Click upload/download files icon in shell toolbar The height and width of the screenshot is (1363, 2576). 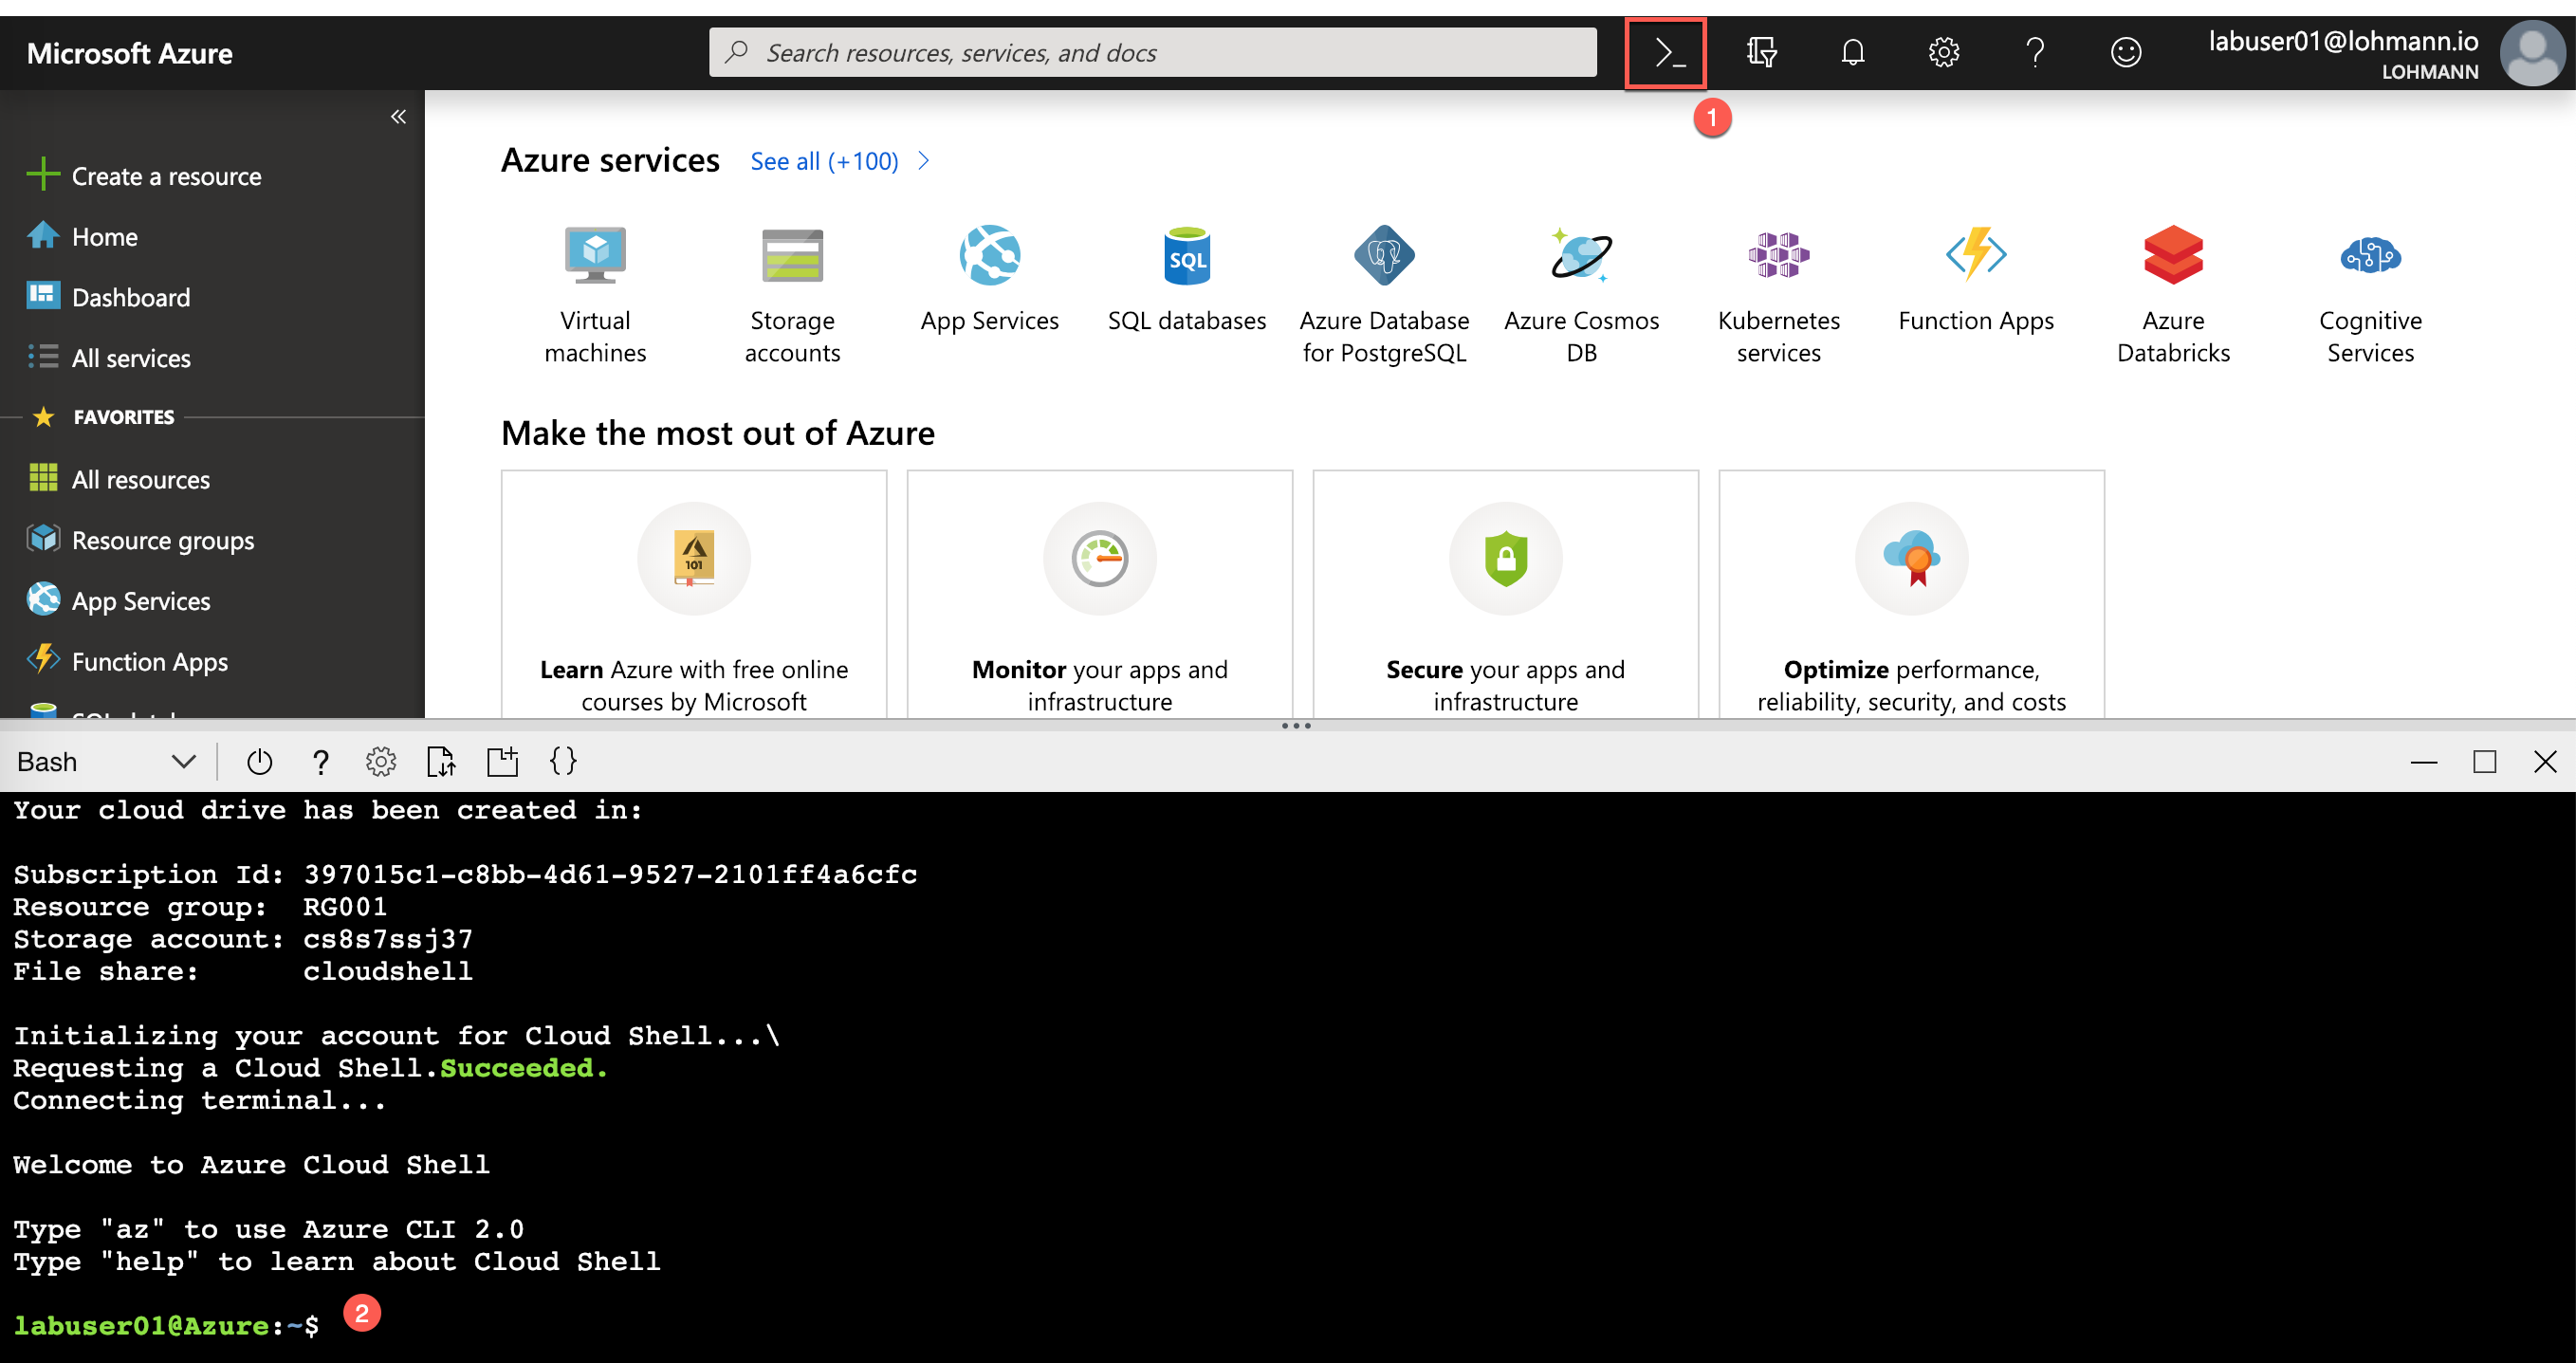point(441,762)
